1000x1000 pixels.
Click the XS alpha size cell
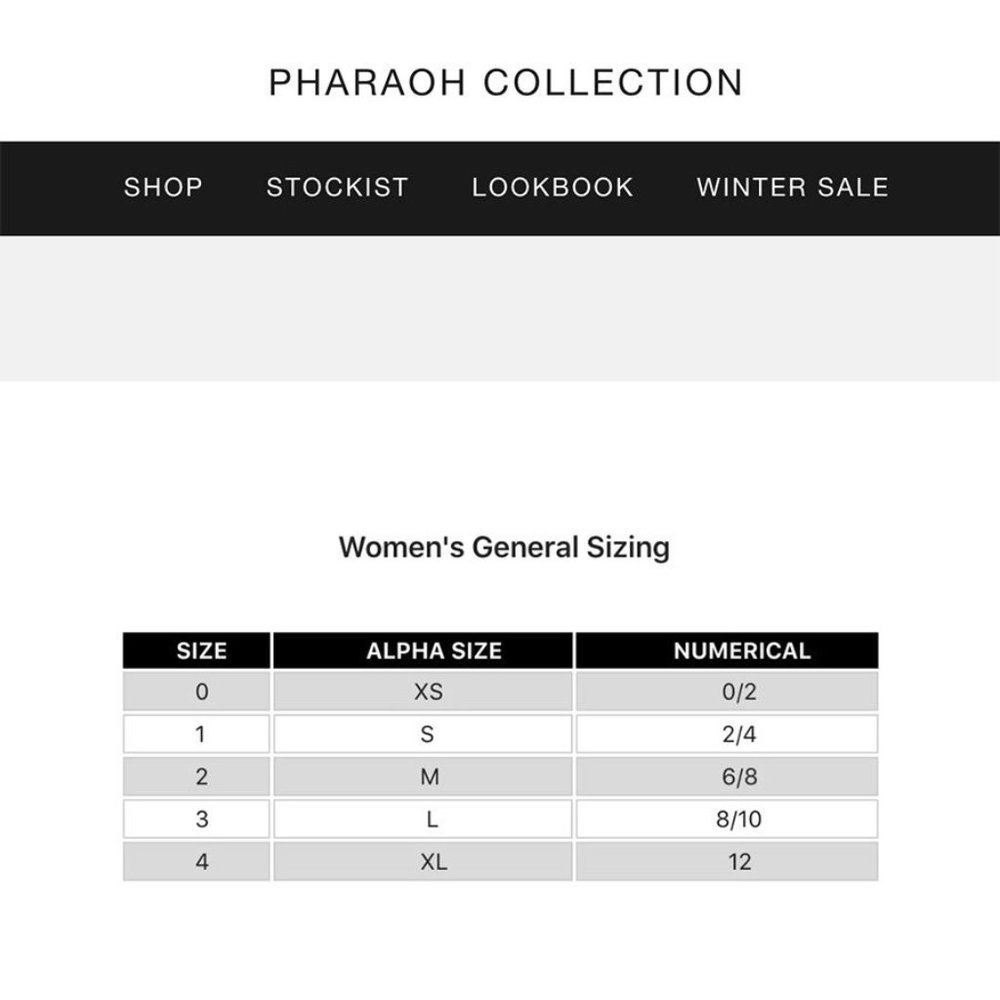[x=423, y=691]
